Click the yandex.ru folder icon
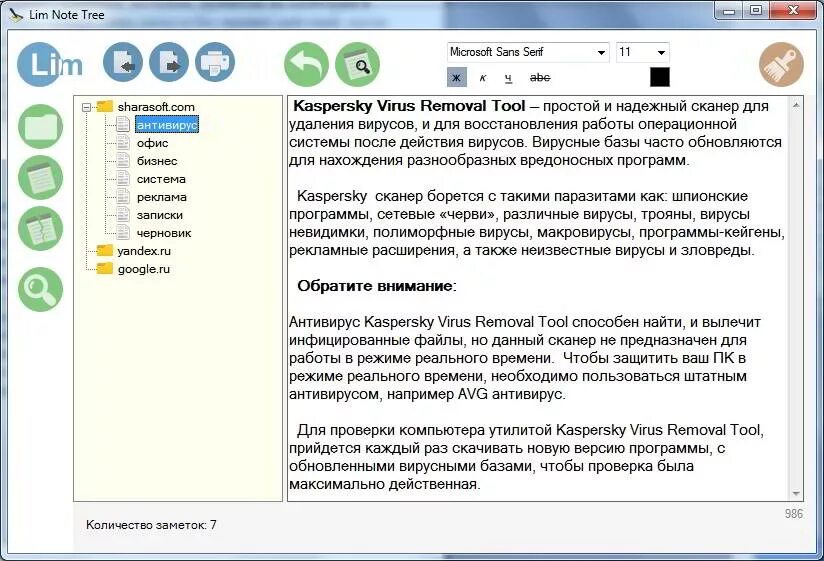This screenshot has width=824, height=561. [105, 251]
